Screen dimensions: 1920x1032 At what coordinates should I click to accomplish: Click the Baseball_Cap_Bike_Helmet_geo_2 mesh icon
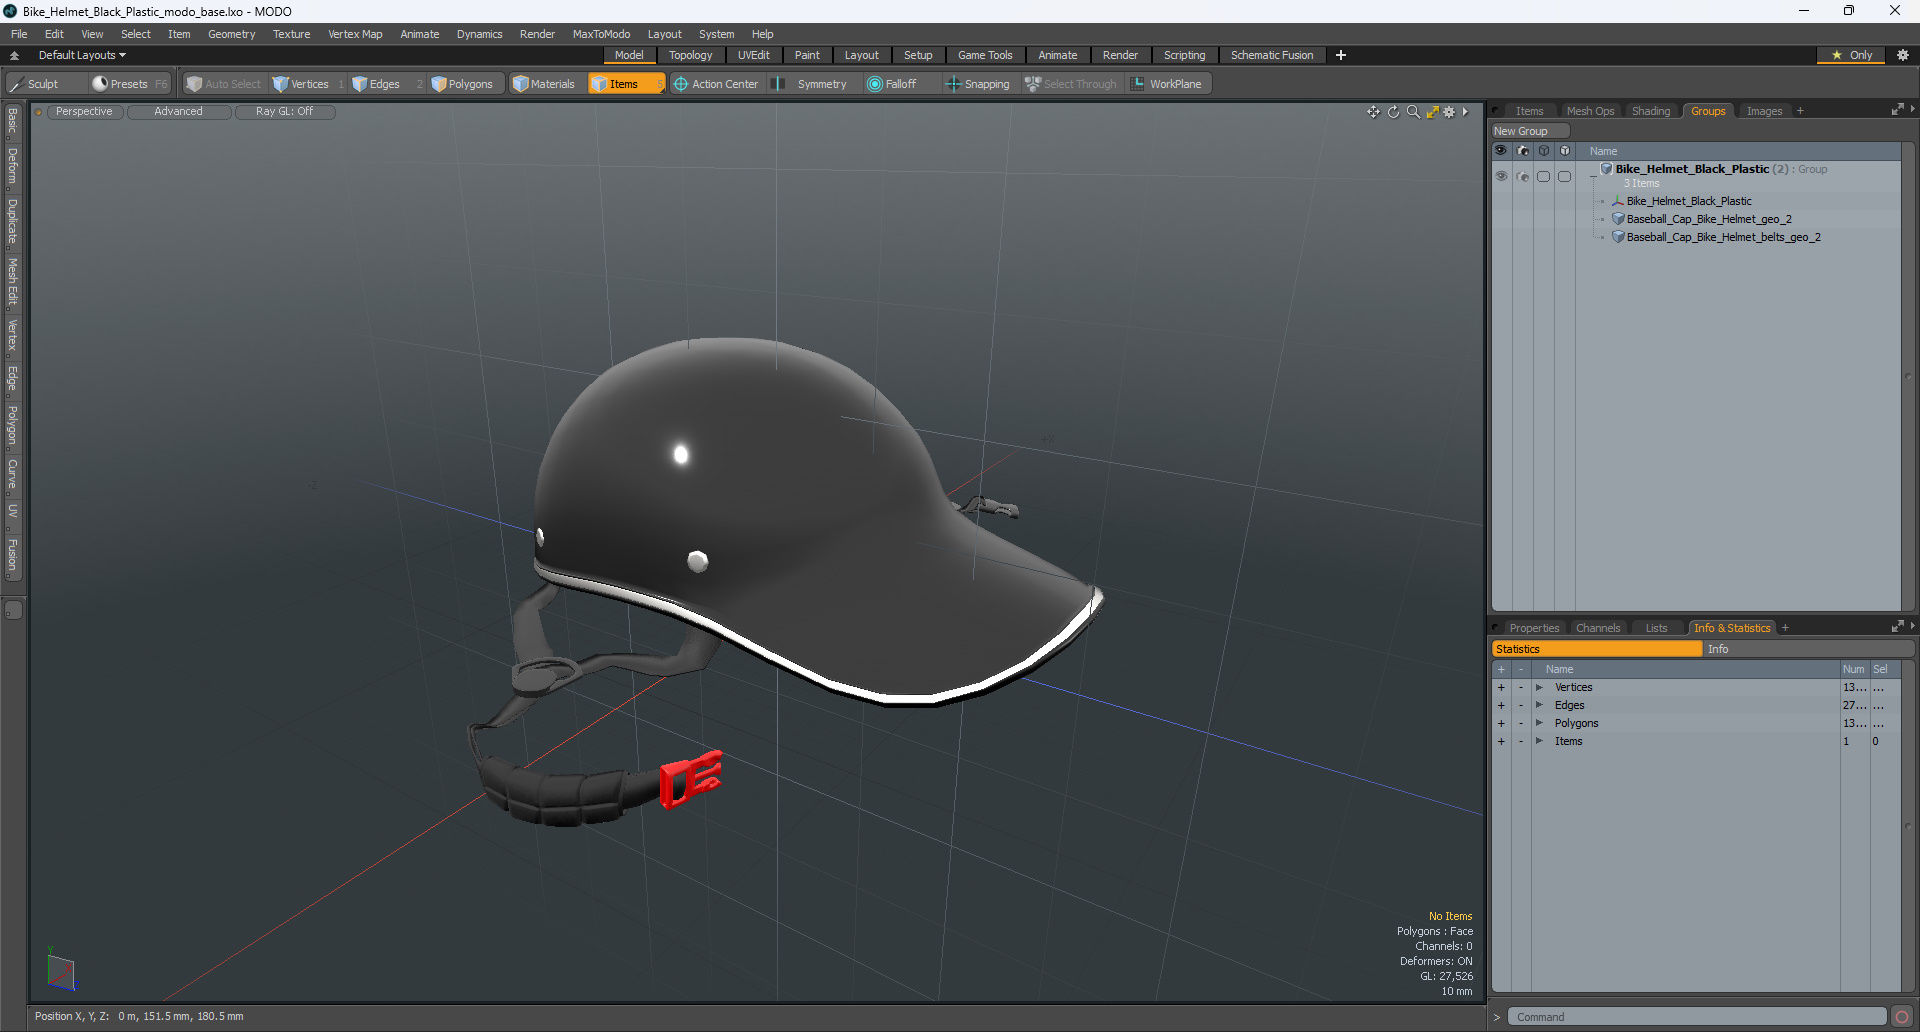point(1618,219)
